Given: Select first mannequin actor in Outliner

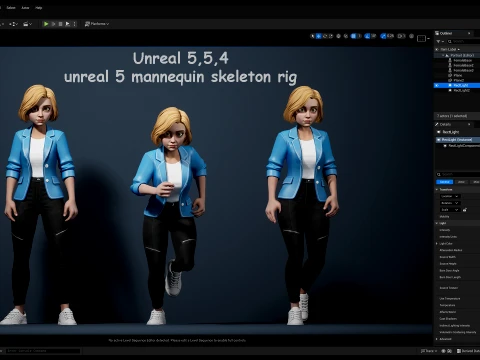Looking at the screenshot, I should pyautogui.click(x=463, y=60).
